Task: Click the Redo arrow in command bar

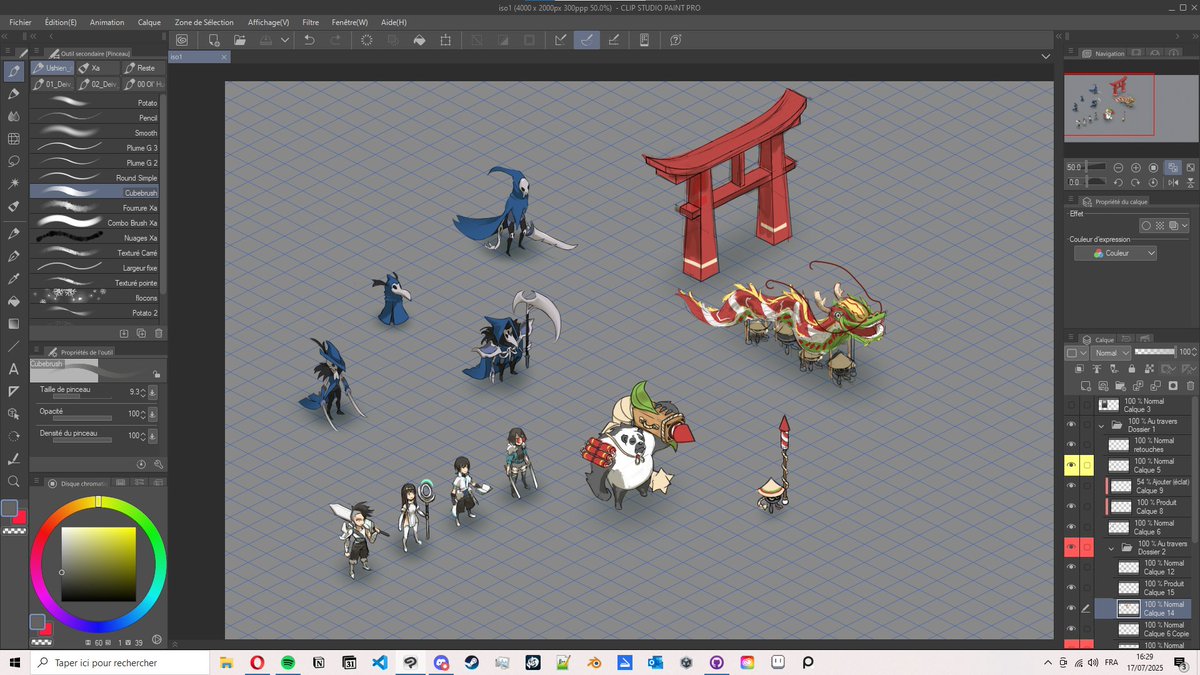Action: (x=335, y=40)
